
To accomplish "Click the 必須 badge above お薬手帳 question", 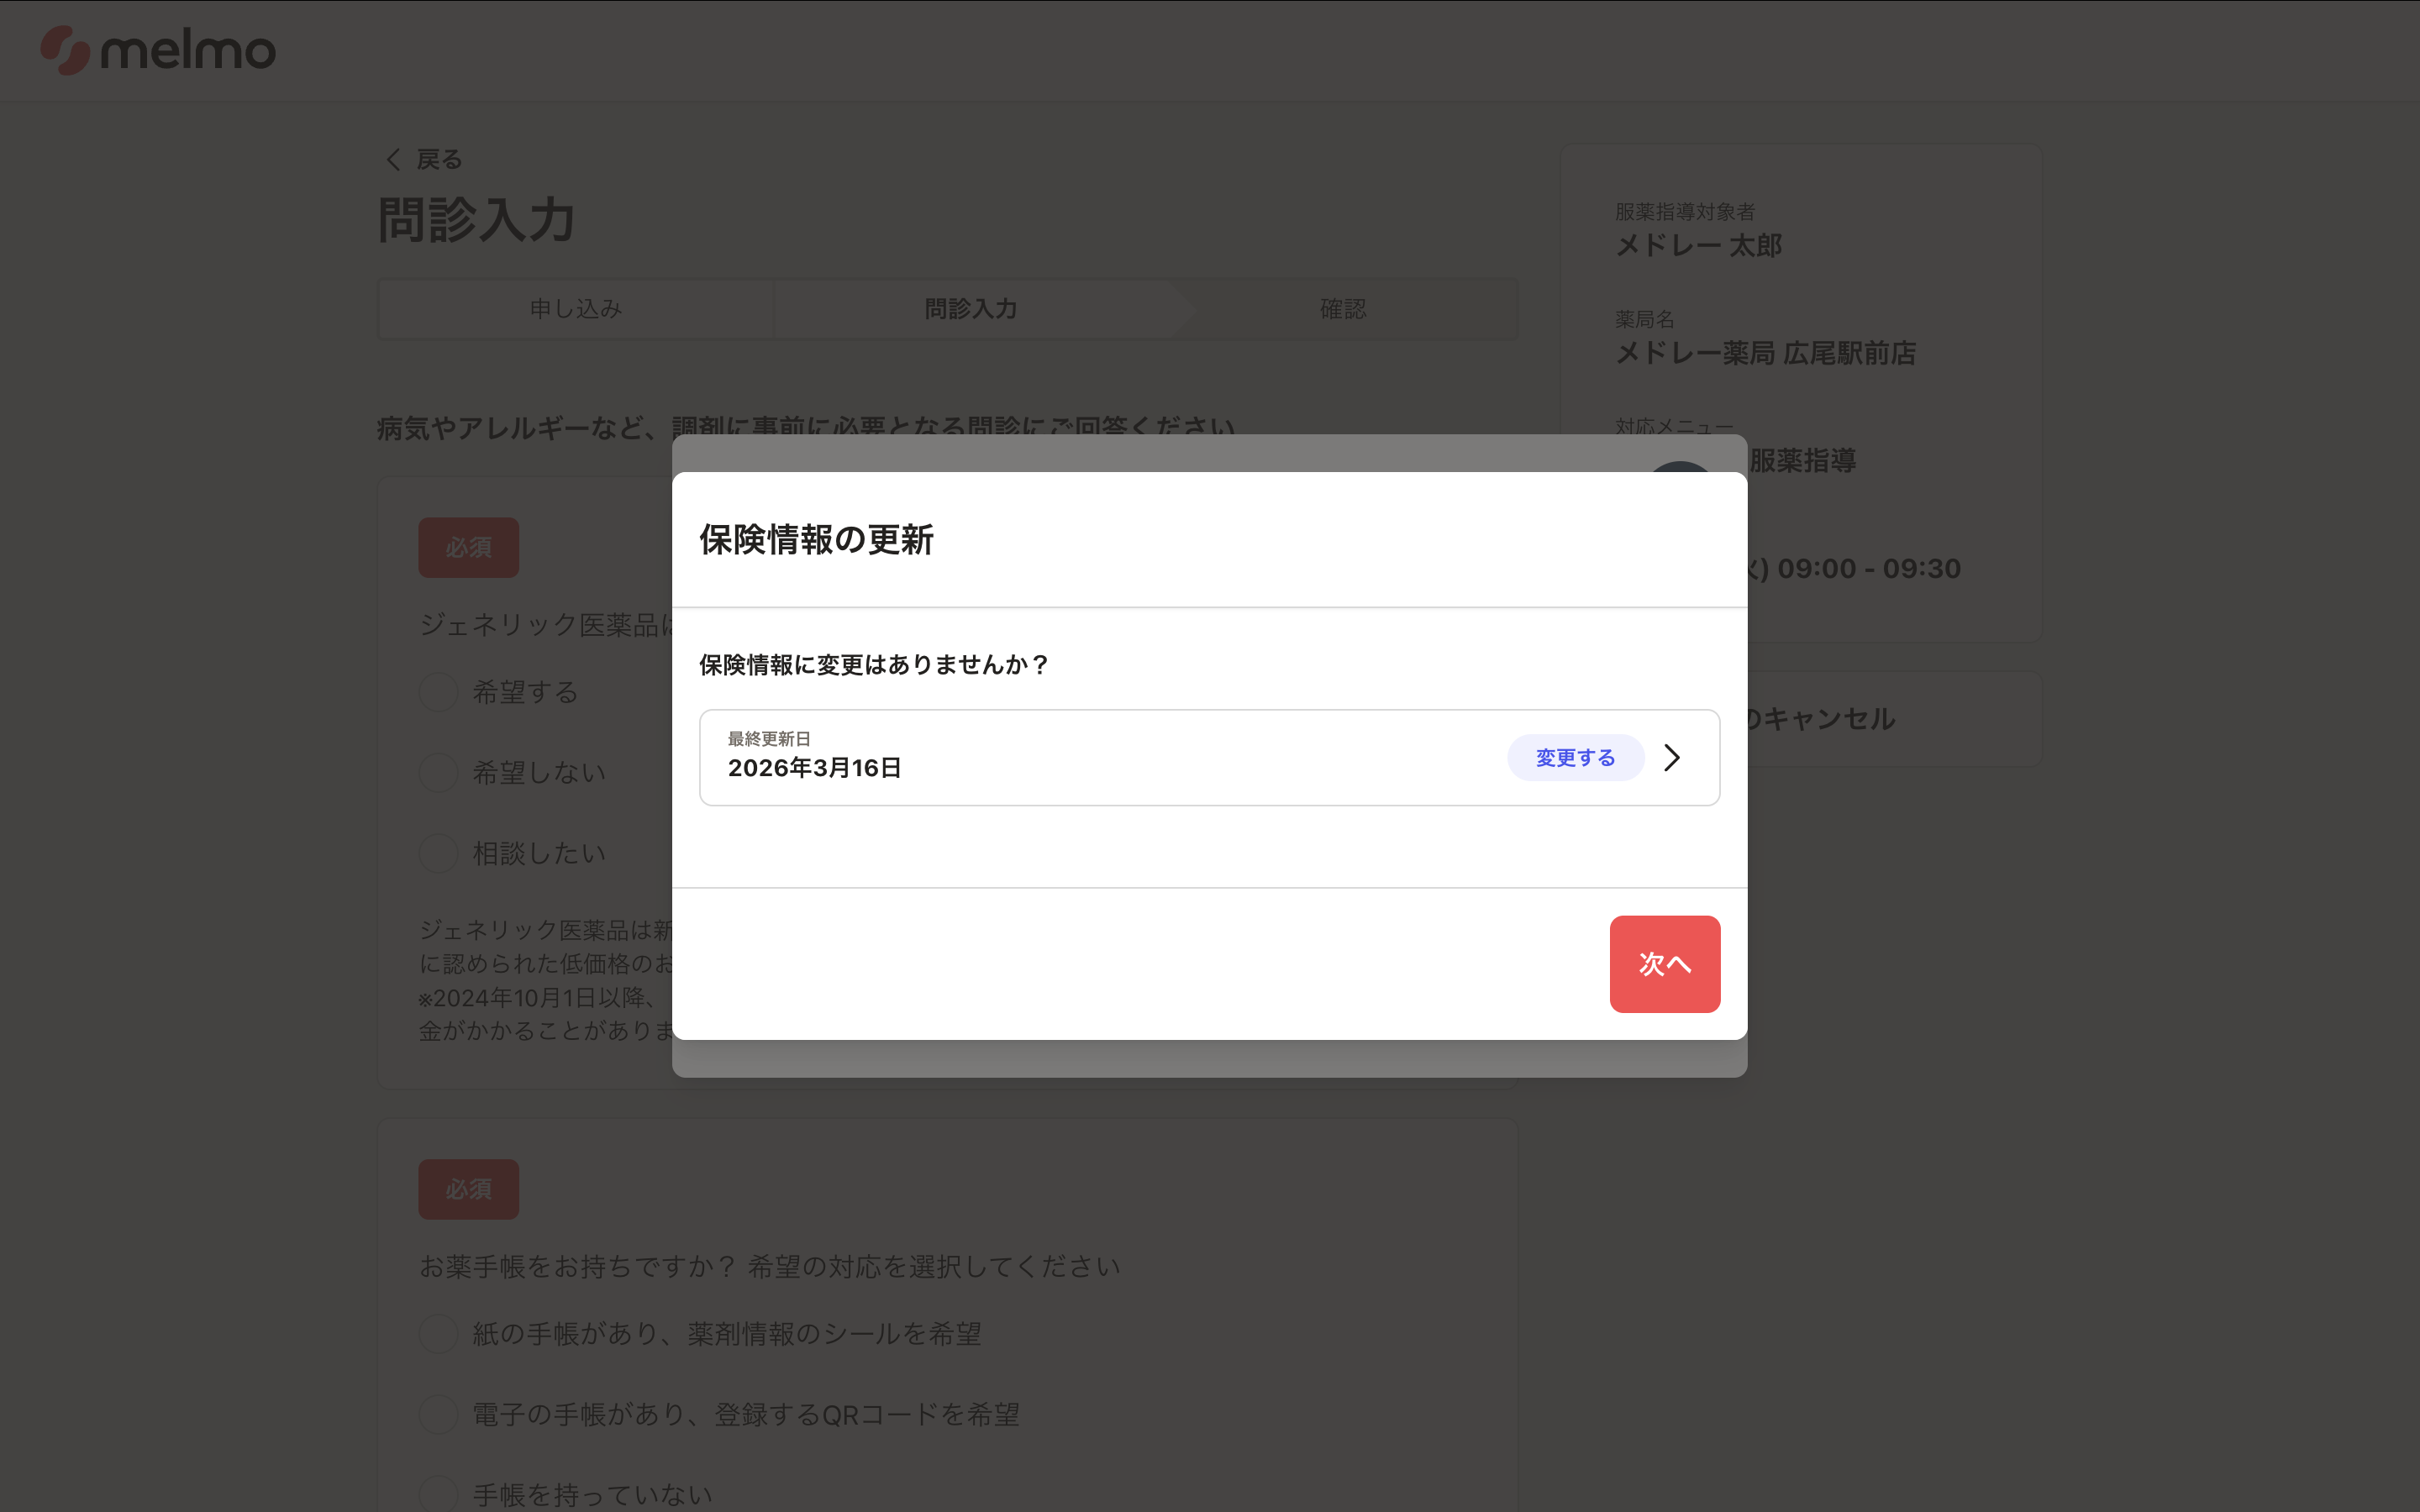I will coord(469,1189).
